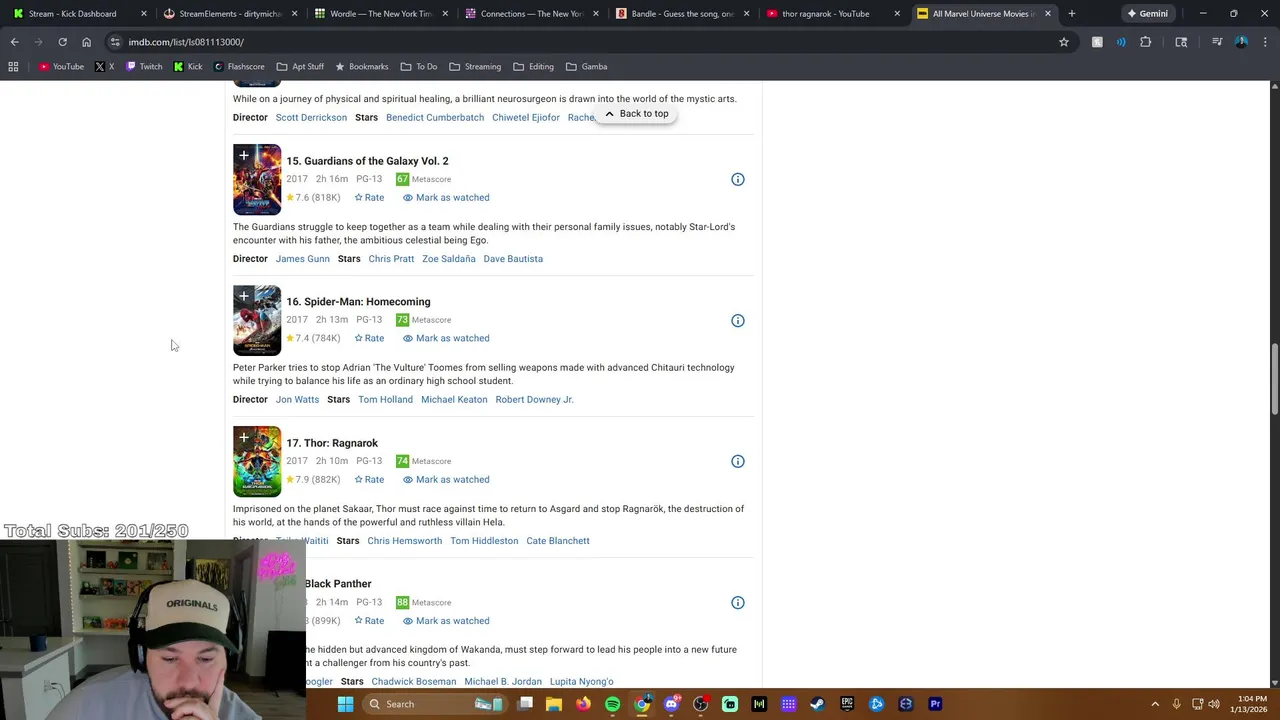The image size is (1280, 720).
Task: Open Adobe Premiere Pro from taskbar
Action: point(935,704)
